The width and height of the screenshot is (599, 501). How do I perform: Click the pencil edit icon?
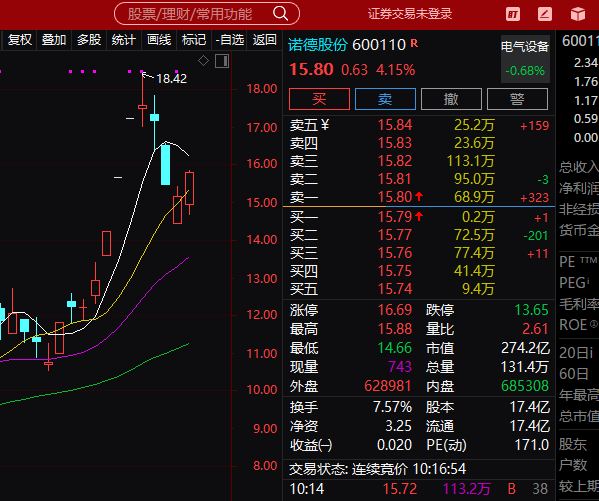545,15
